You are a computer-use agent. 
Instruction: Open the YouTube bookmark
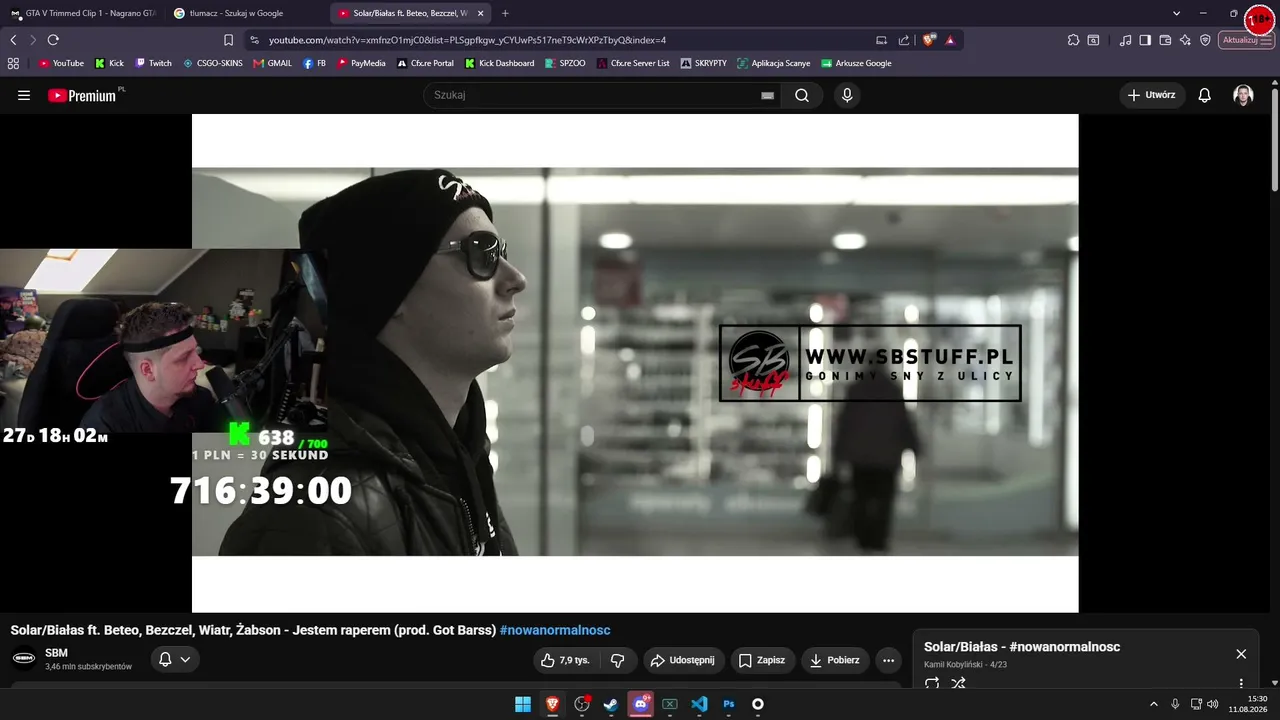click(61, 63)
